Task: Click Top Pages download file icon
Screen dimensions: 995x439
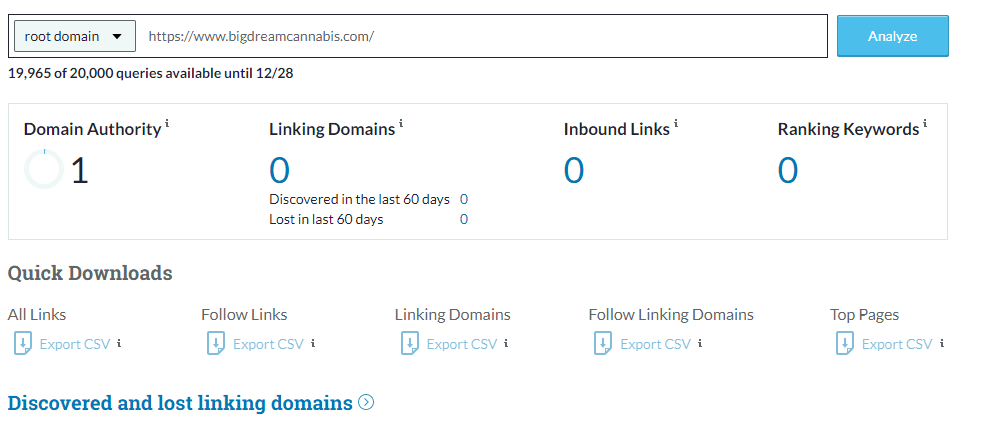Action: (845, 344)
